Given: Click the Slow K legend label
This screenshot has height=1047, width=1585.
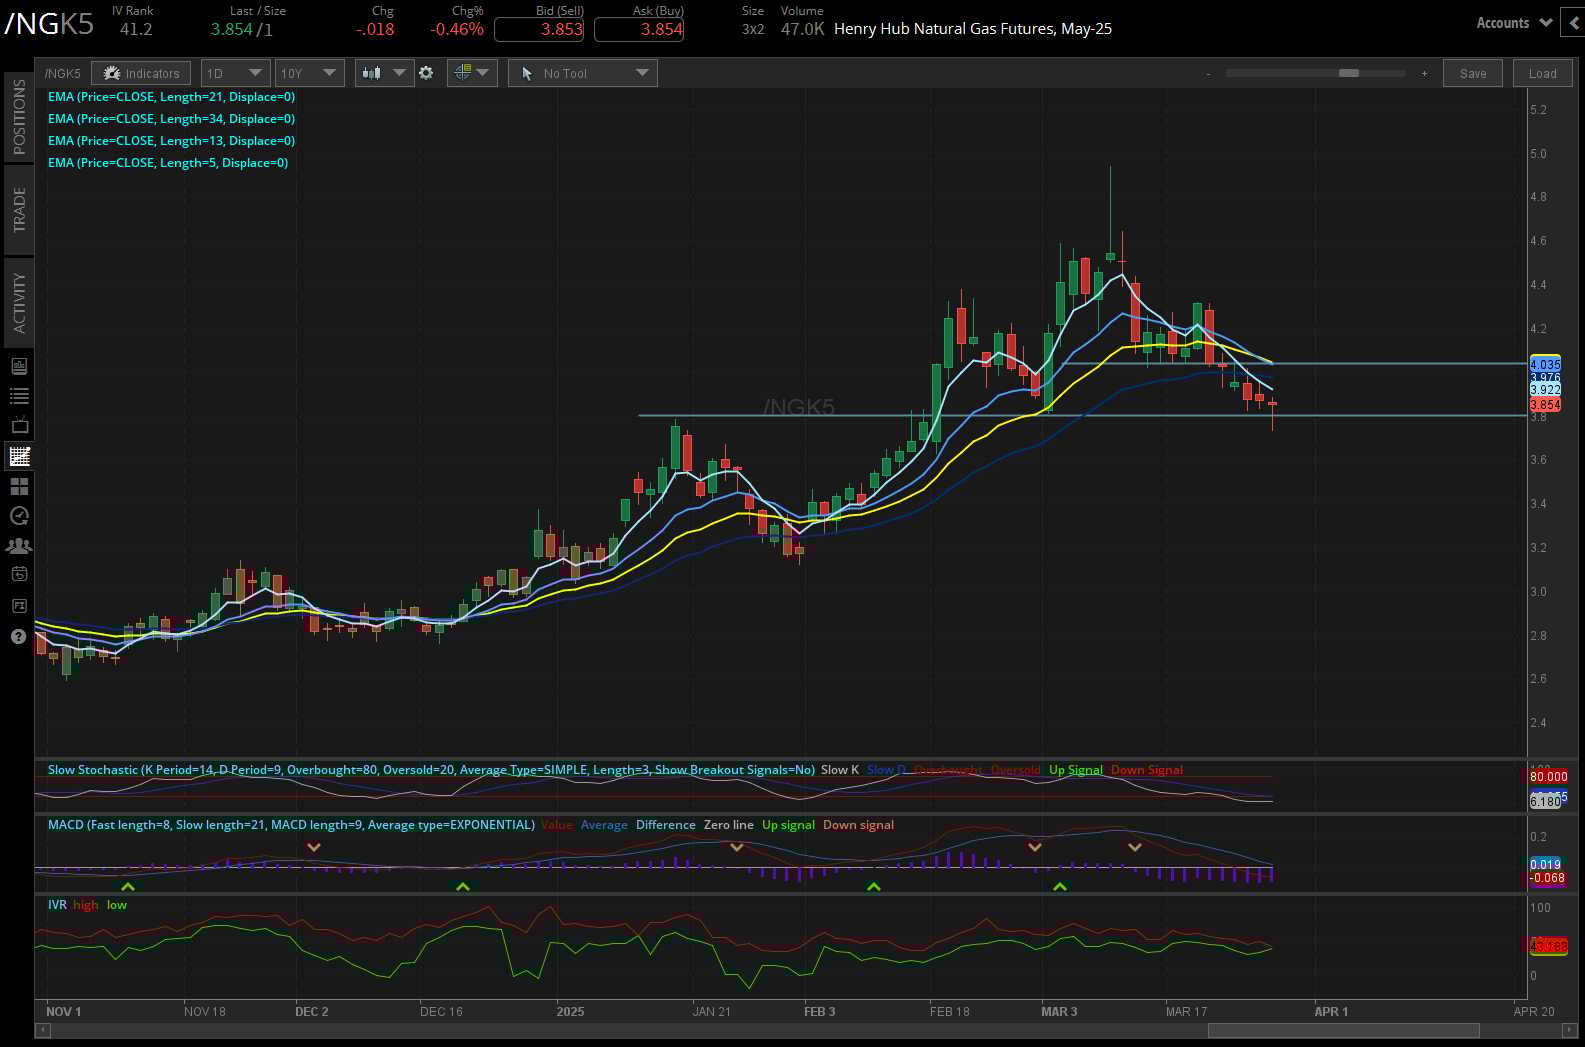Looking at the screenshot, I should tap(840, 770).
